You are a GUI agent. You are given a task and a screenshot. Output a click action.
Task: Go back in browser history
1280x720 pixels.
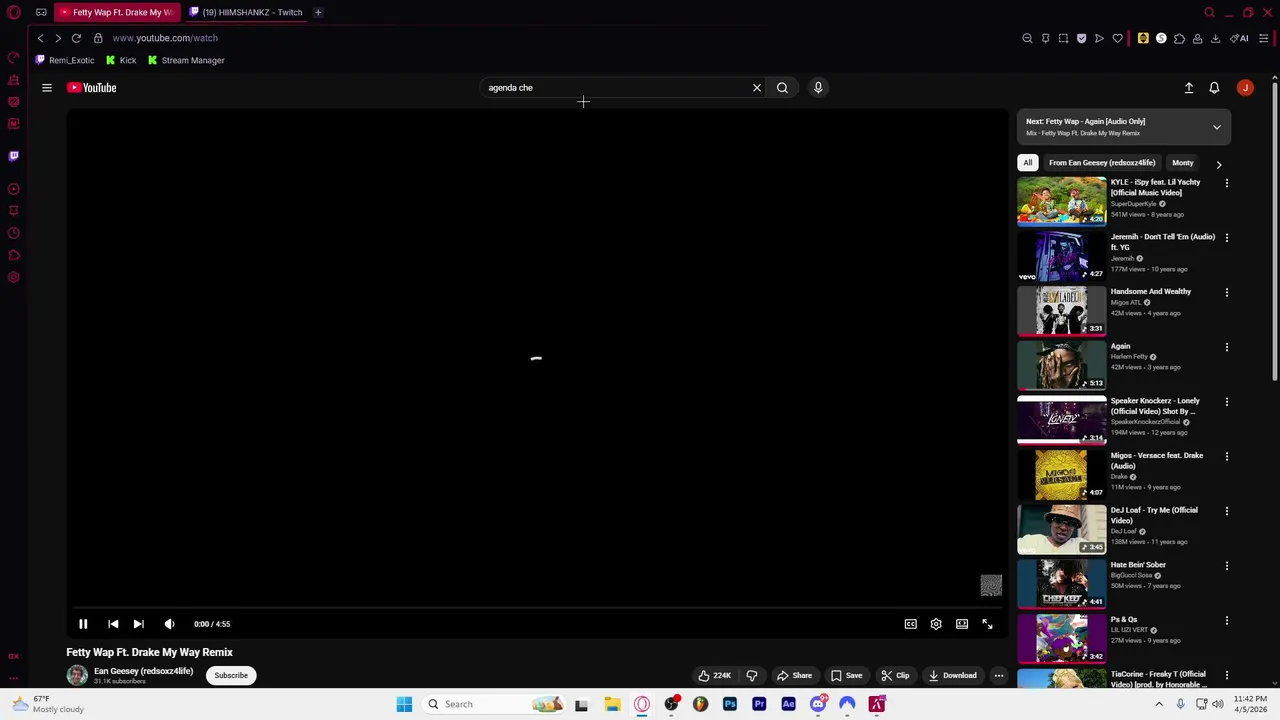(x=40, y=38)
